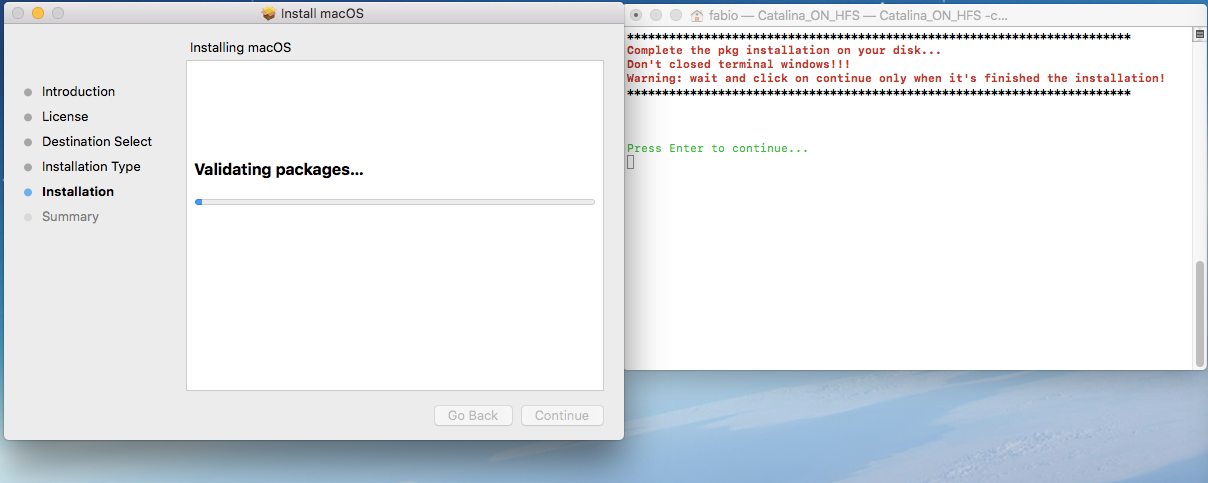This screenshot has width=1208, height=483.
Task: Click the "Warning: wait and click on continue" line
Action: coord(896,78)
